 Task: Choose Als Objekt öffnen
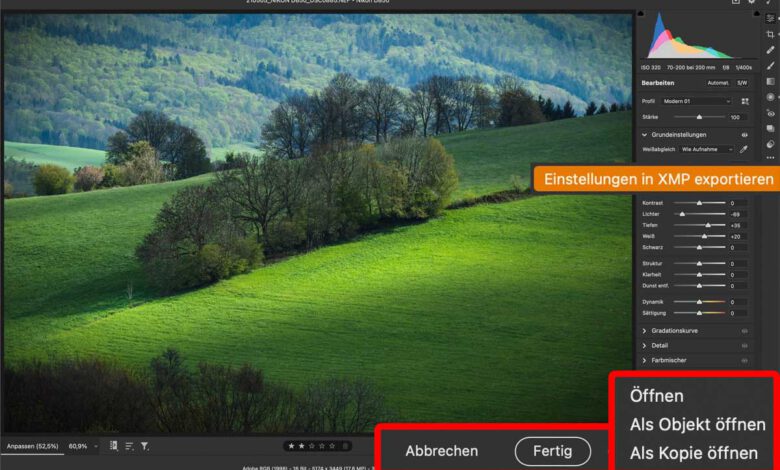click(x=697, y=424)
